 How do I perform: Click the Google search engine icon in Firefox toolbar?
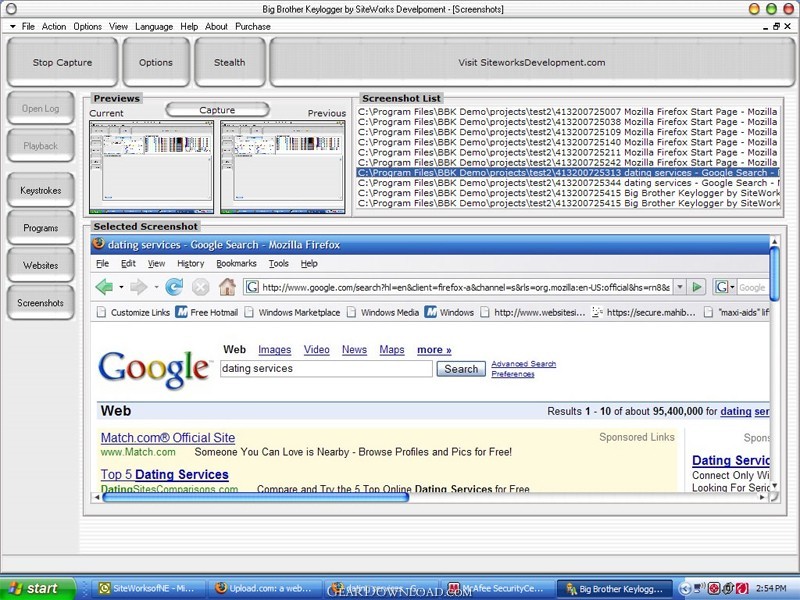click(721, 287)
